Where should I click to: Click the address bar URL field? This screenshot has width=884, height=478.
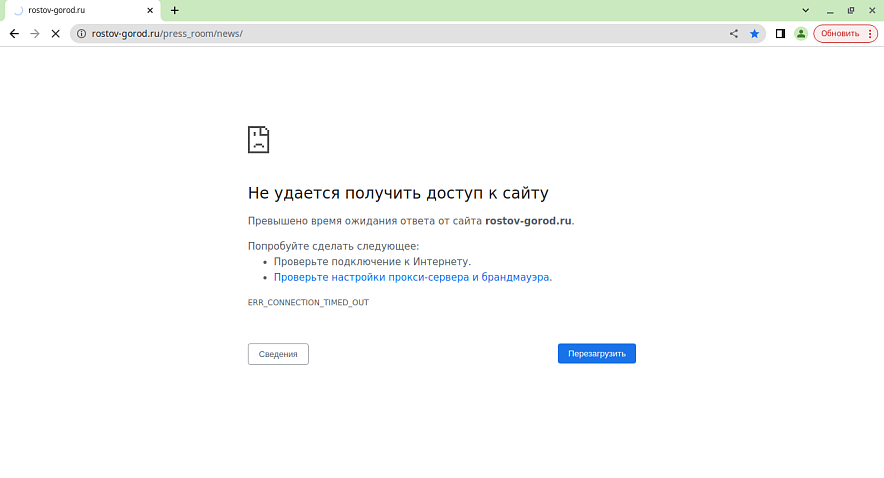(x=400, y=33)
